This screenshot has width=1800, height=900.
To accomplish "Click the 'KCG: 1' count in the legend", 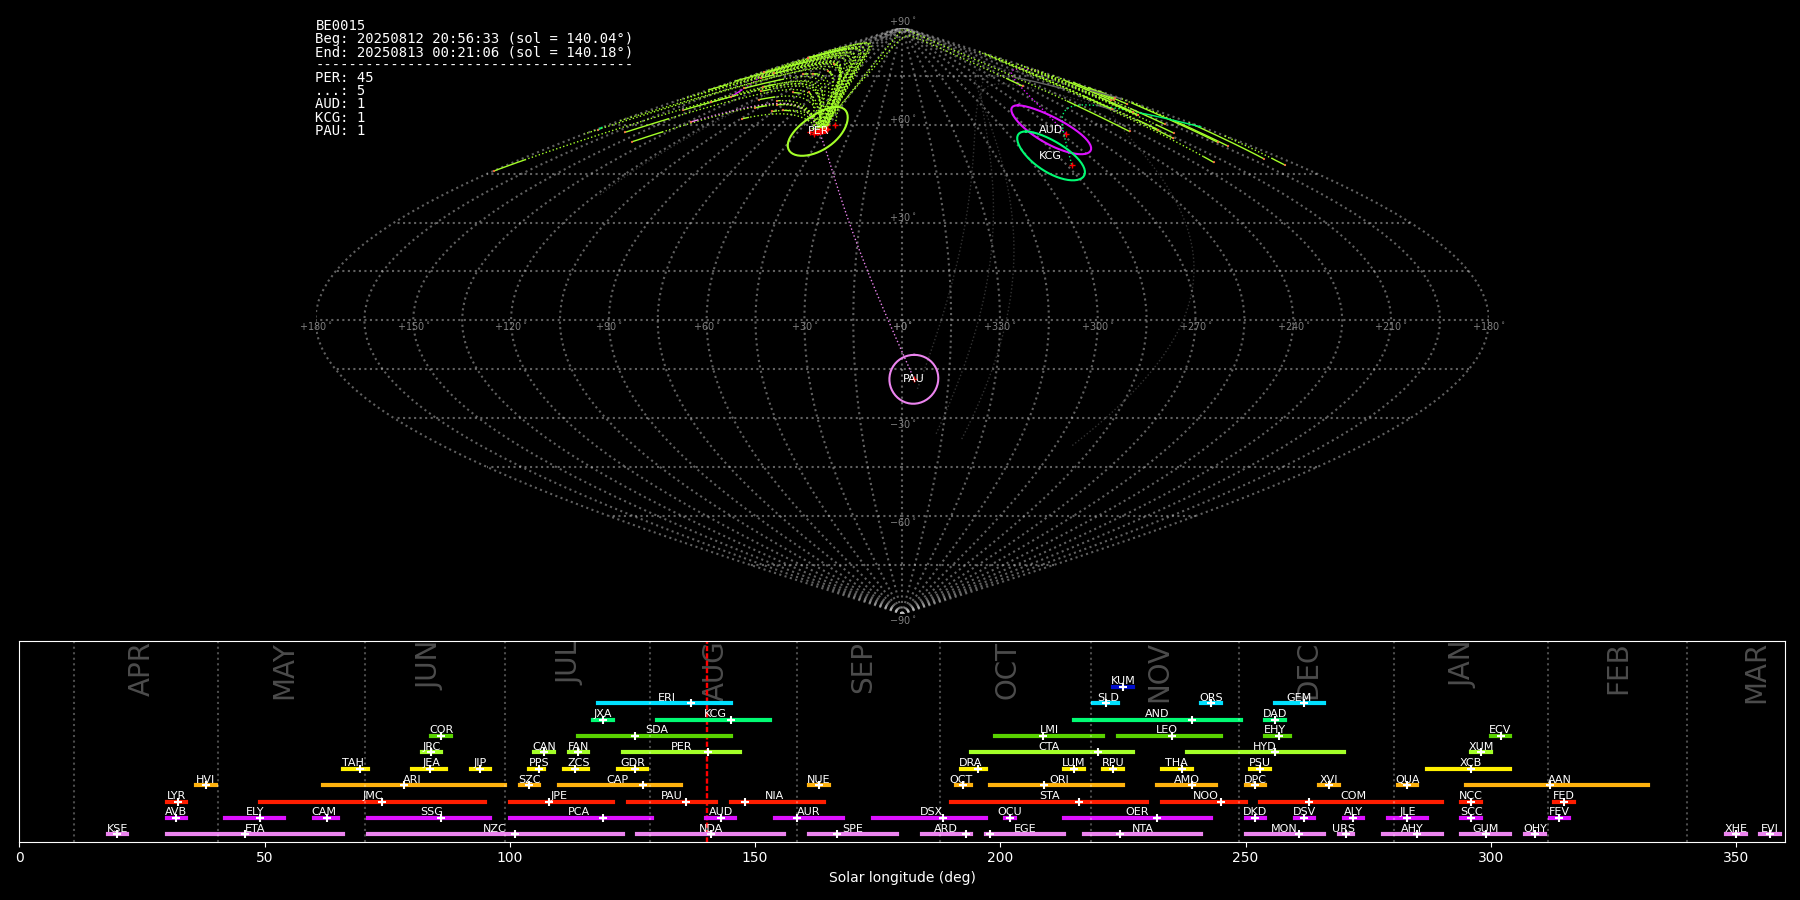I will click(x=340, y=117).
